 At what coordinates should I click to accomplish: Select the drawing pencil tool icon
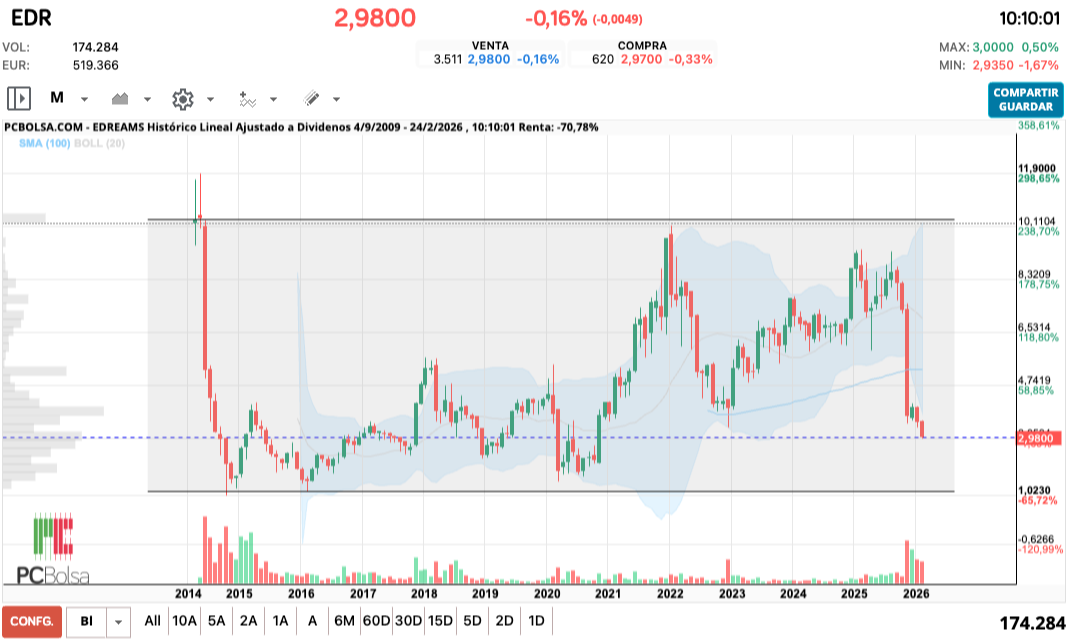[311, 98]
